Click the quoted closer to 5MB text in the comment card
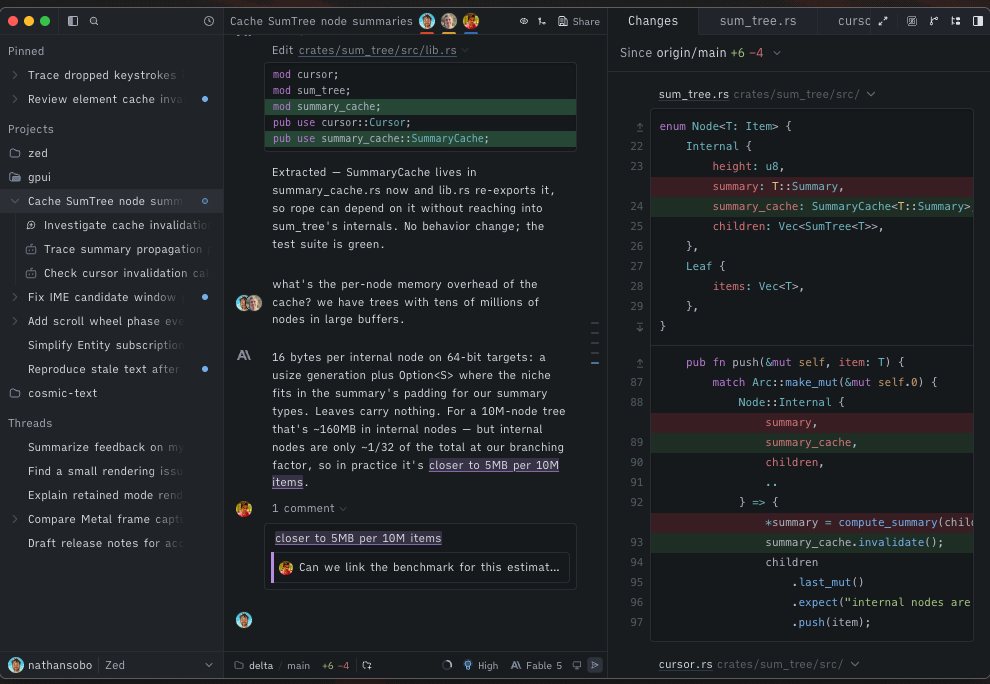 tap(358, 538)
